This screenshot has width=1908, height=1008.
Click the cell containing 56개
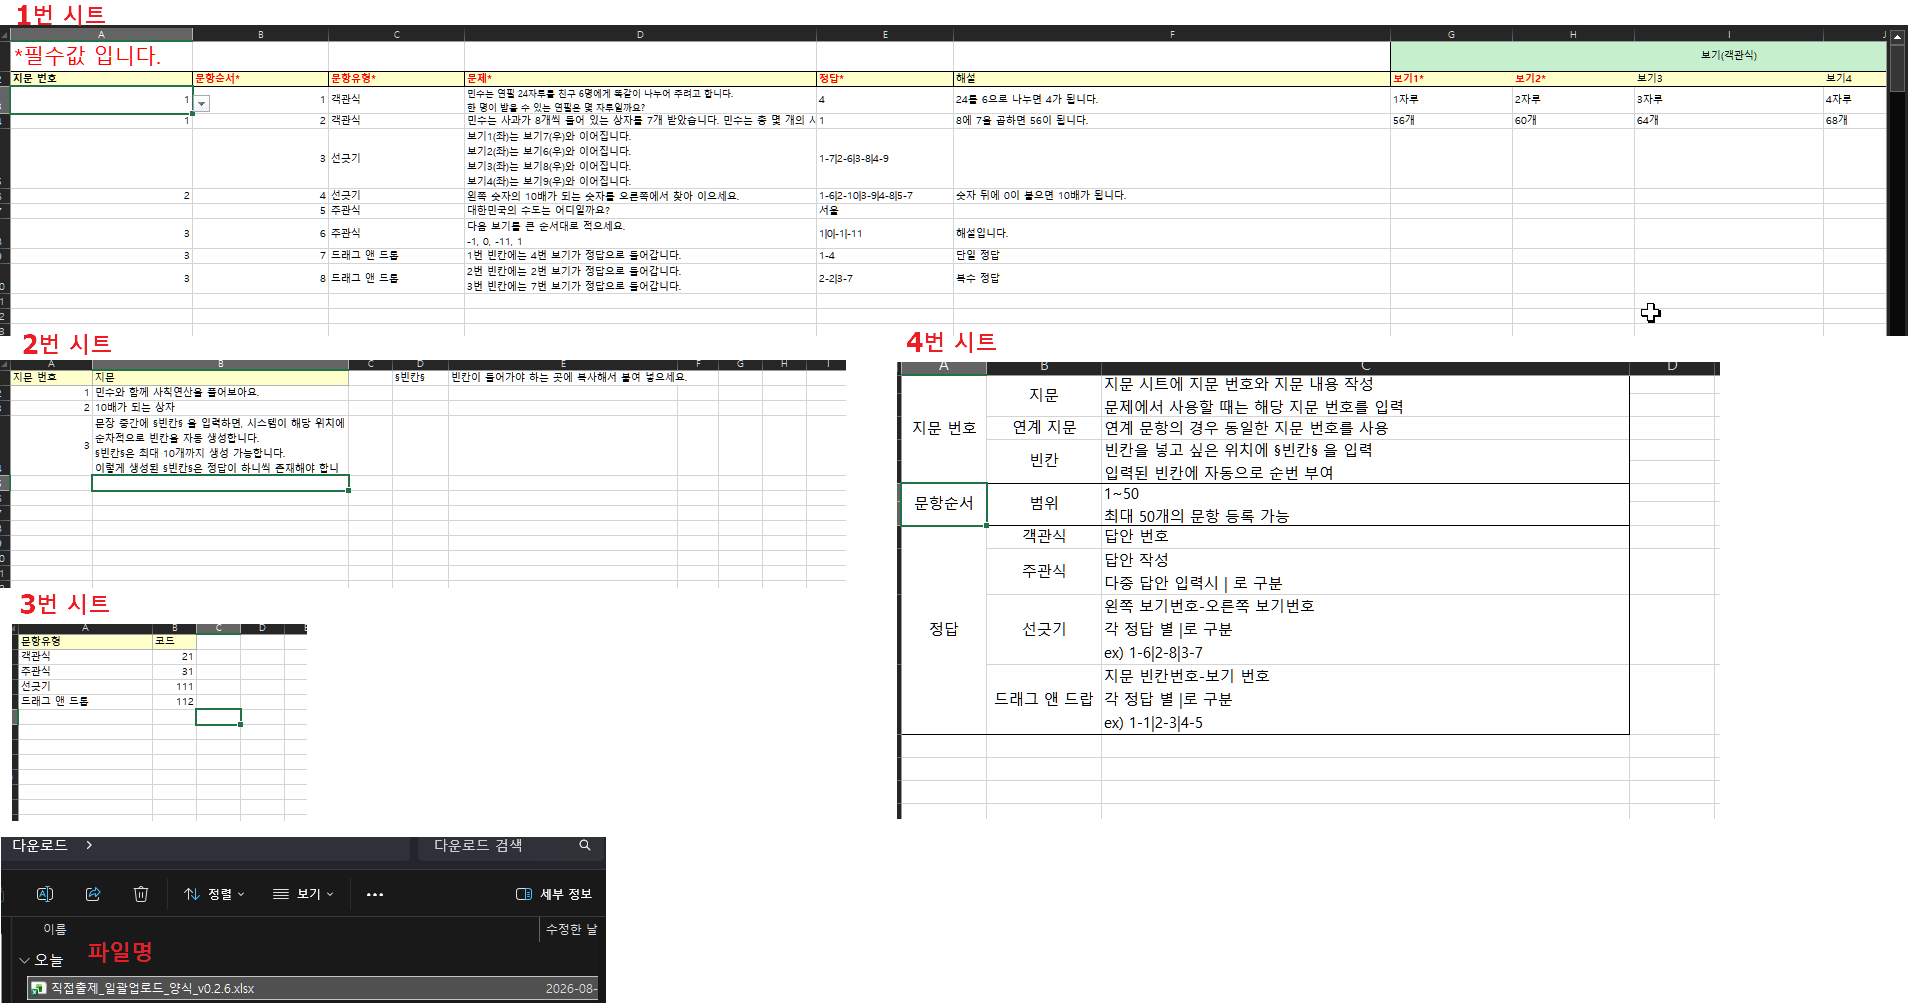1451,121
